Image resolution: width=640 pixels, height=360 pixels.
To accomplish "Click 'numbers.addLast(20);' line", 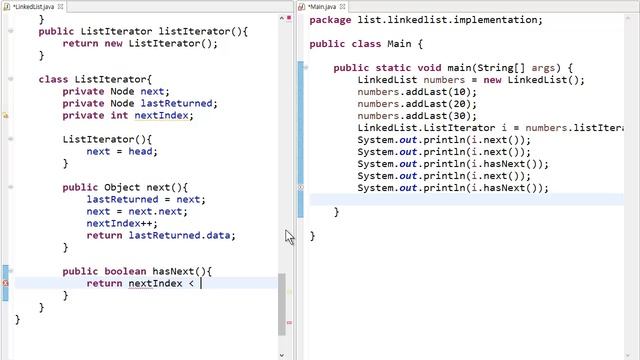I will [x=417, y=104].
